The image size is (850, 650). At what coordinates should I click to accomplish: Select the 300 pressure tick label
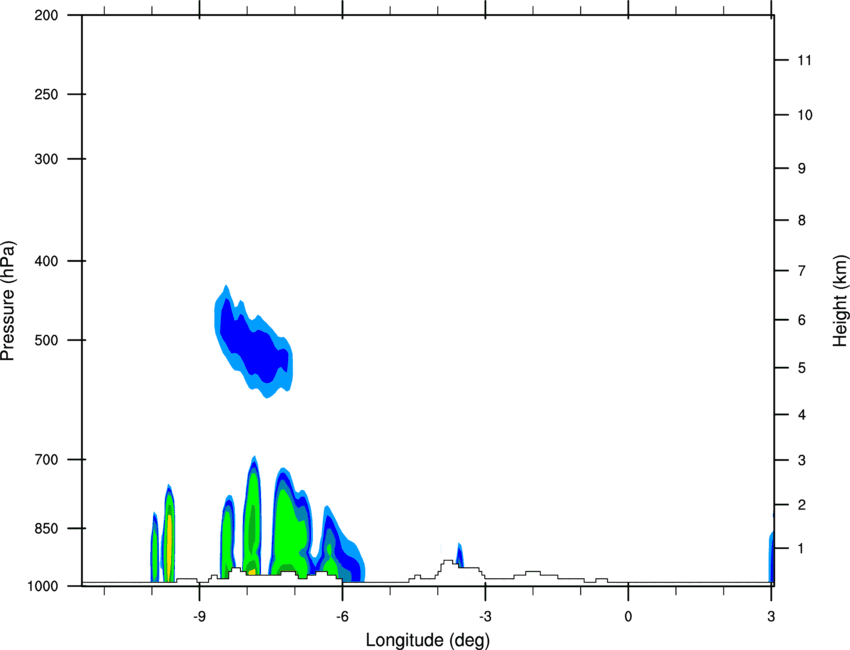tap(46, 159)
